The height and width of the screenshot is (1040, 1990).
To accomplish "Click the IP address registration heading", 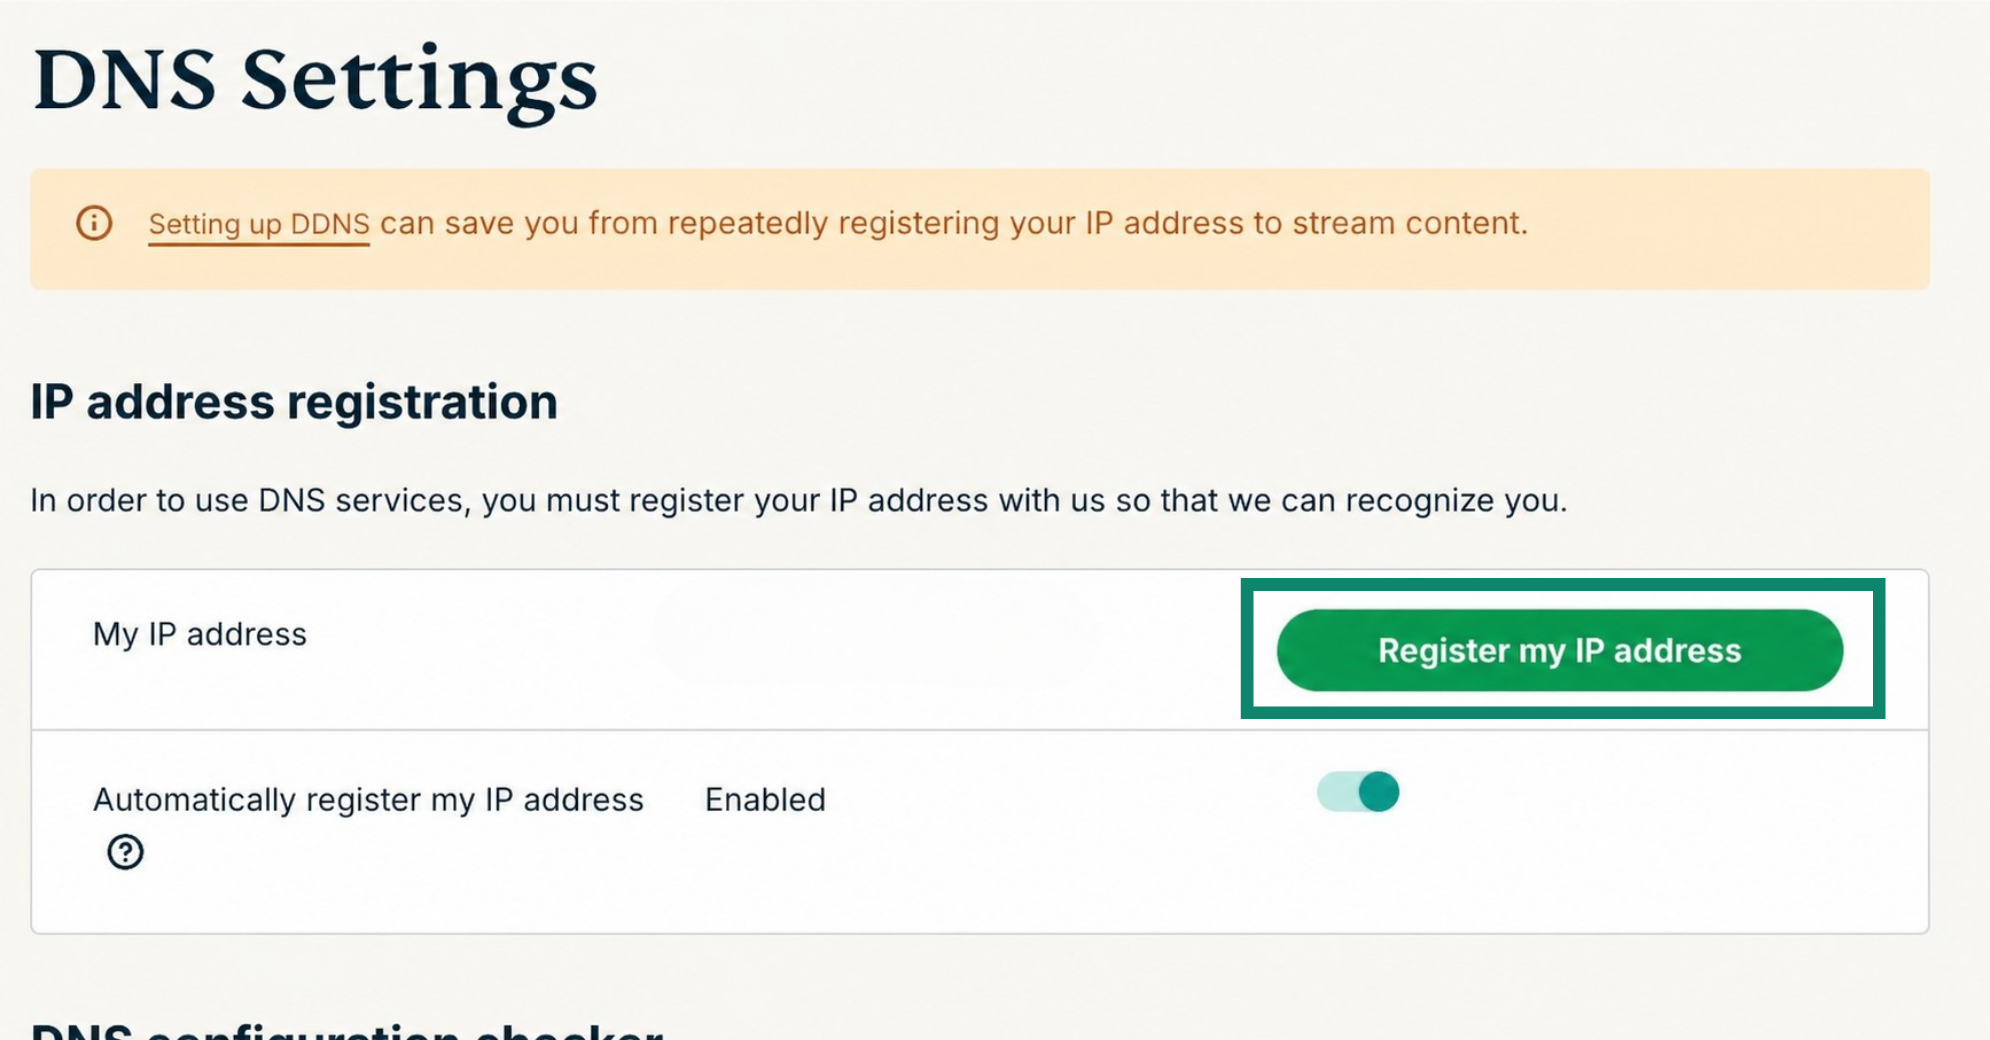I will pyautogui.click(x=294, y=402).
